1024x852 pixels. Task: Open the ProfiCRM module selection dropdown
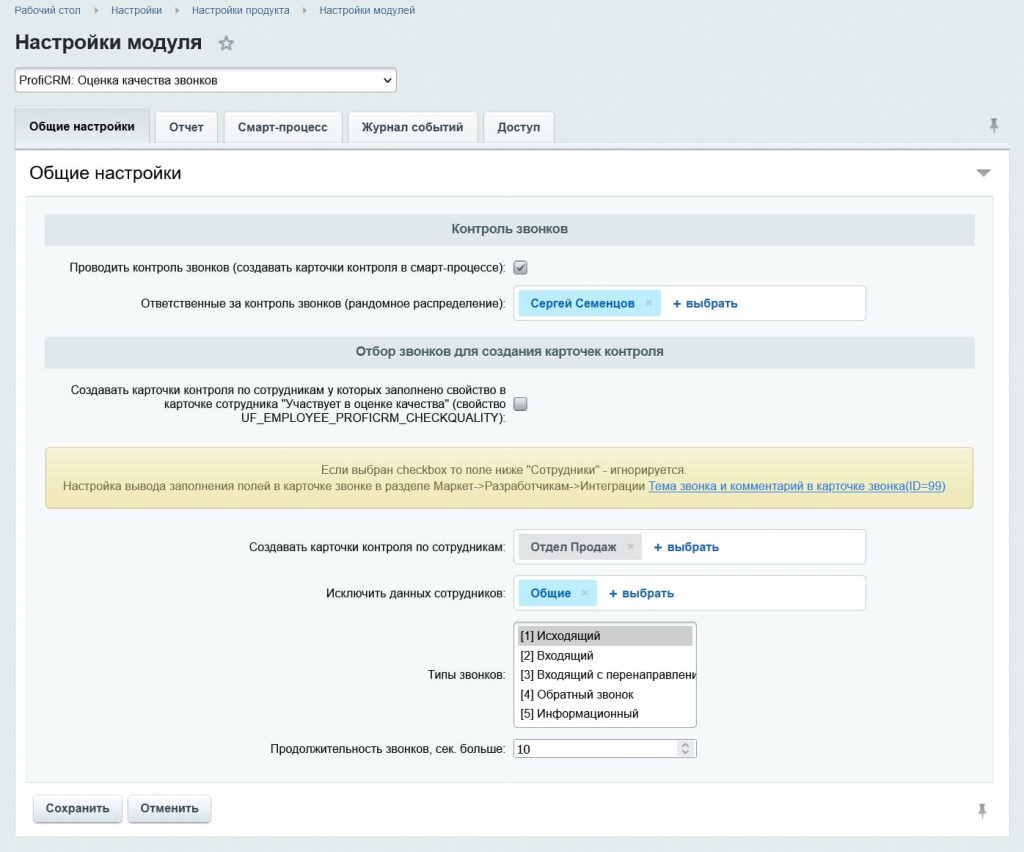coord(205,80)
